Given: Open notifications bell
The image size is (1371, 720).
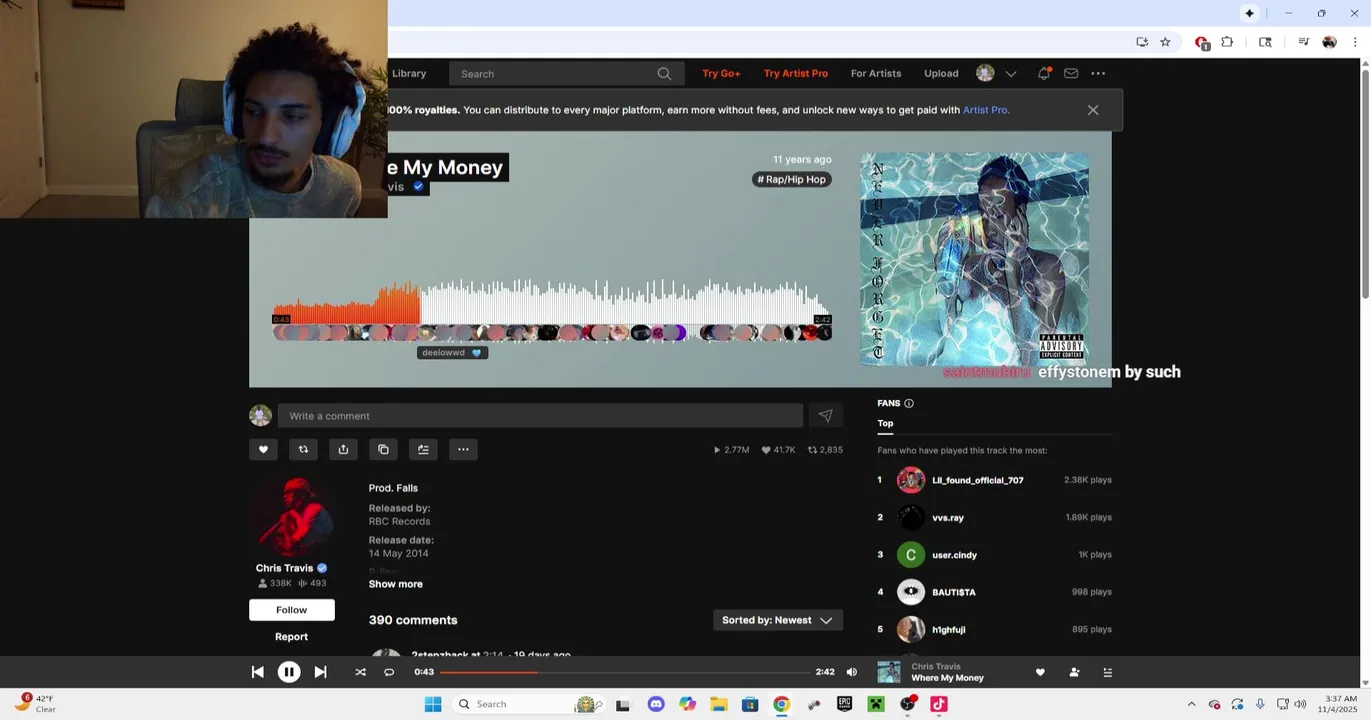Looking at the screenshot, I should point(1044,73).
